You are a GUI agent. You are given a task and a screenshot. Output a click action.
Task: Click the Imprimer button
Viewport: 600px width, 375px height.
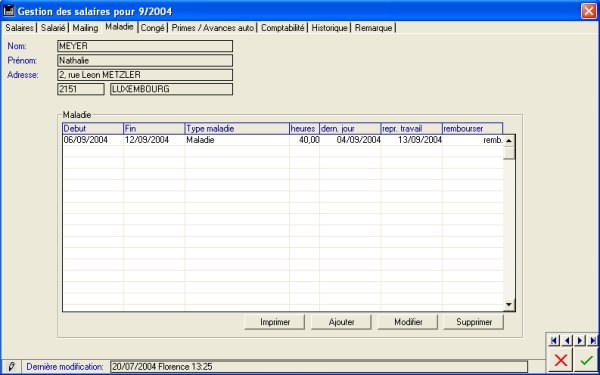(x=275, y=322)
